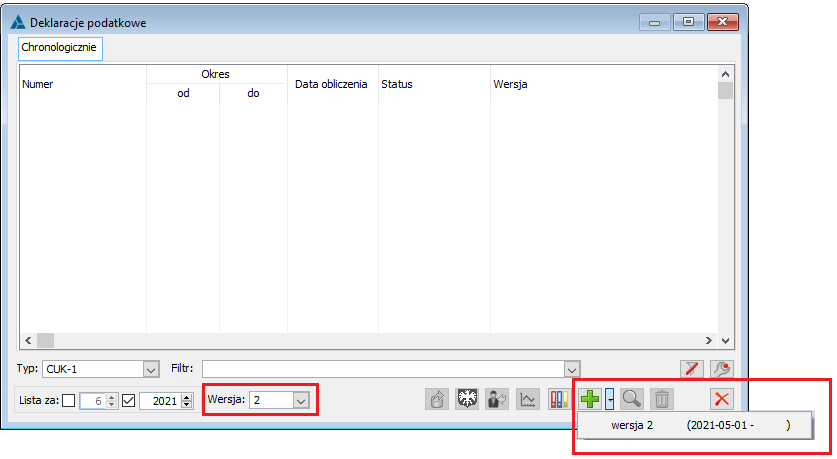Click the red X close icon
Screen dimensions: 837x459
pos(722,399)
